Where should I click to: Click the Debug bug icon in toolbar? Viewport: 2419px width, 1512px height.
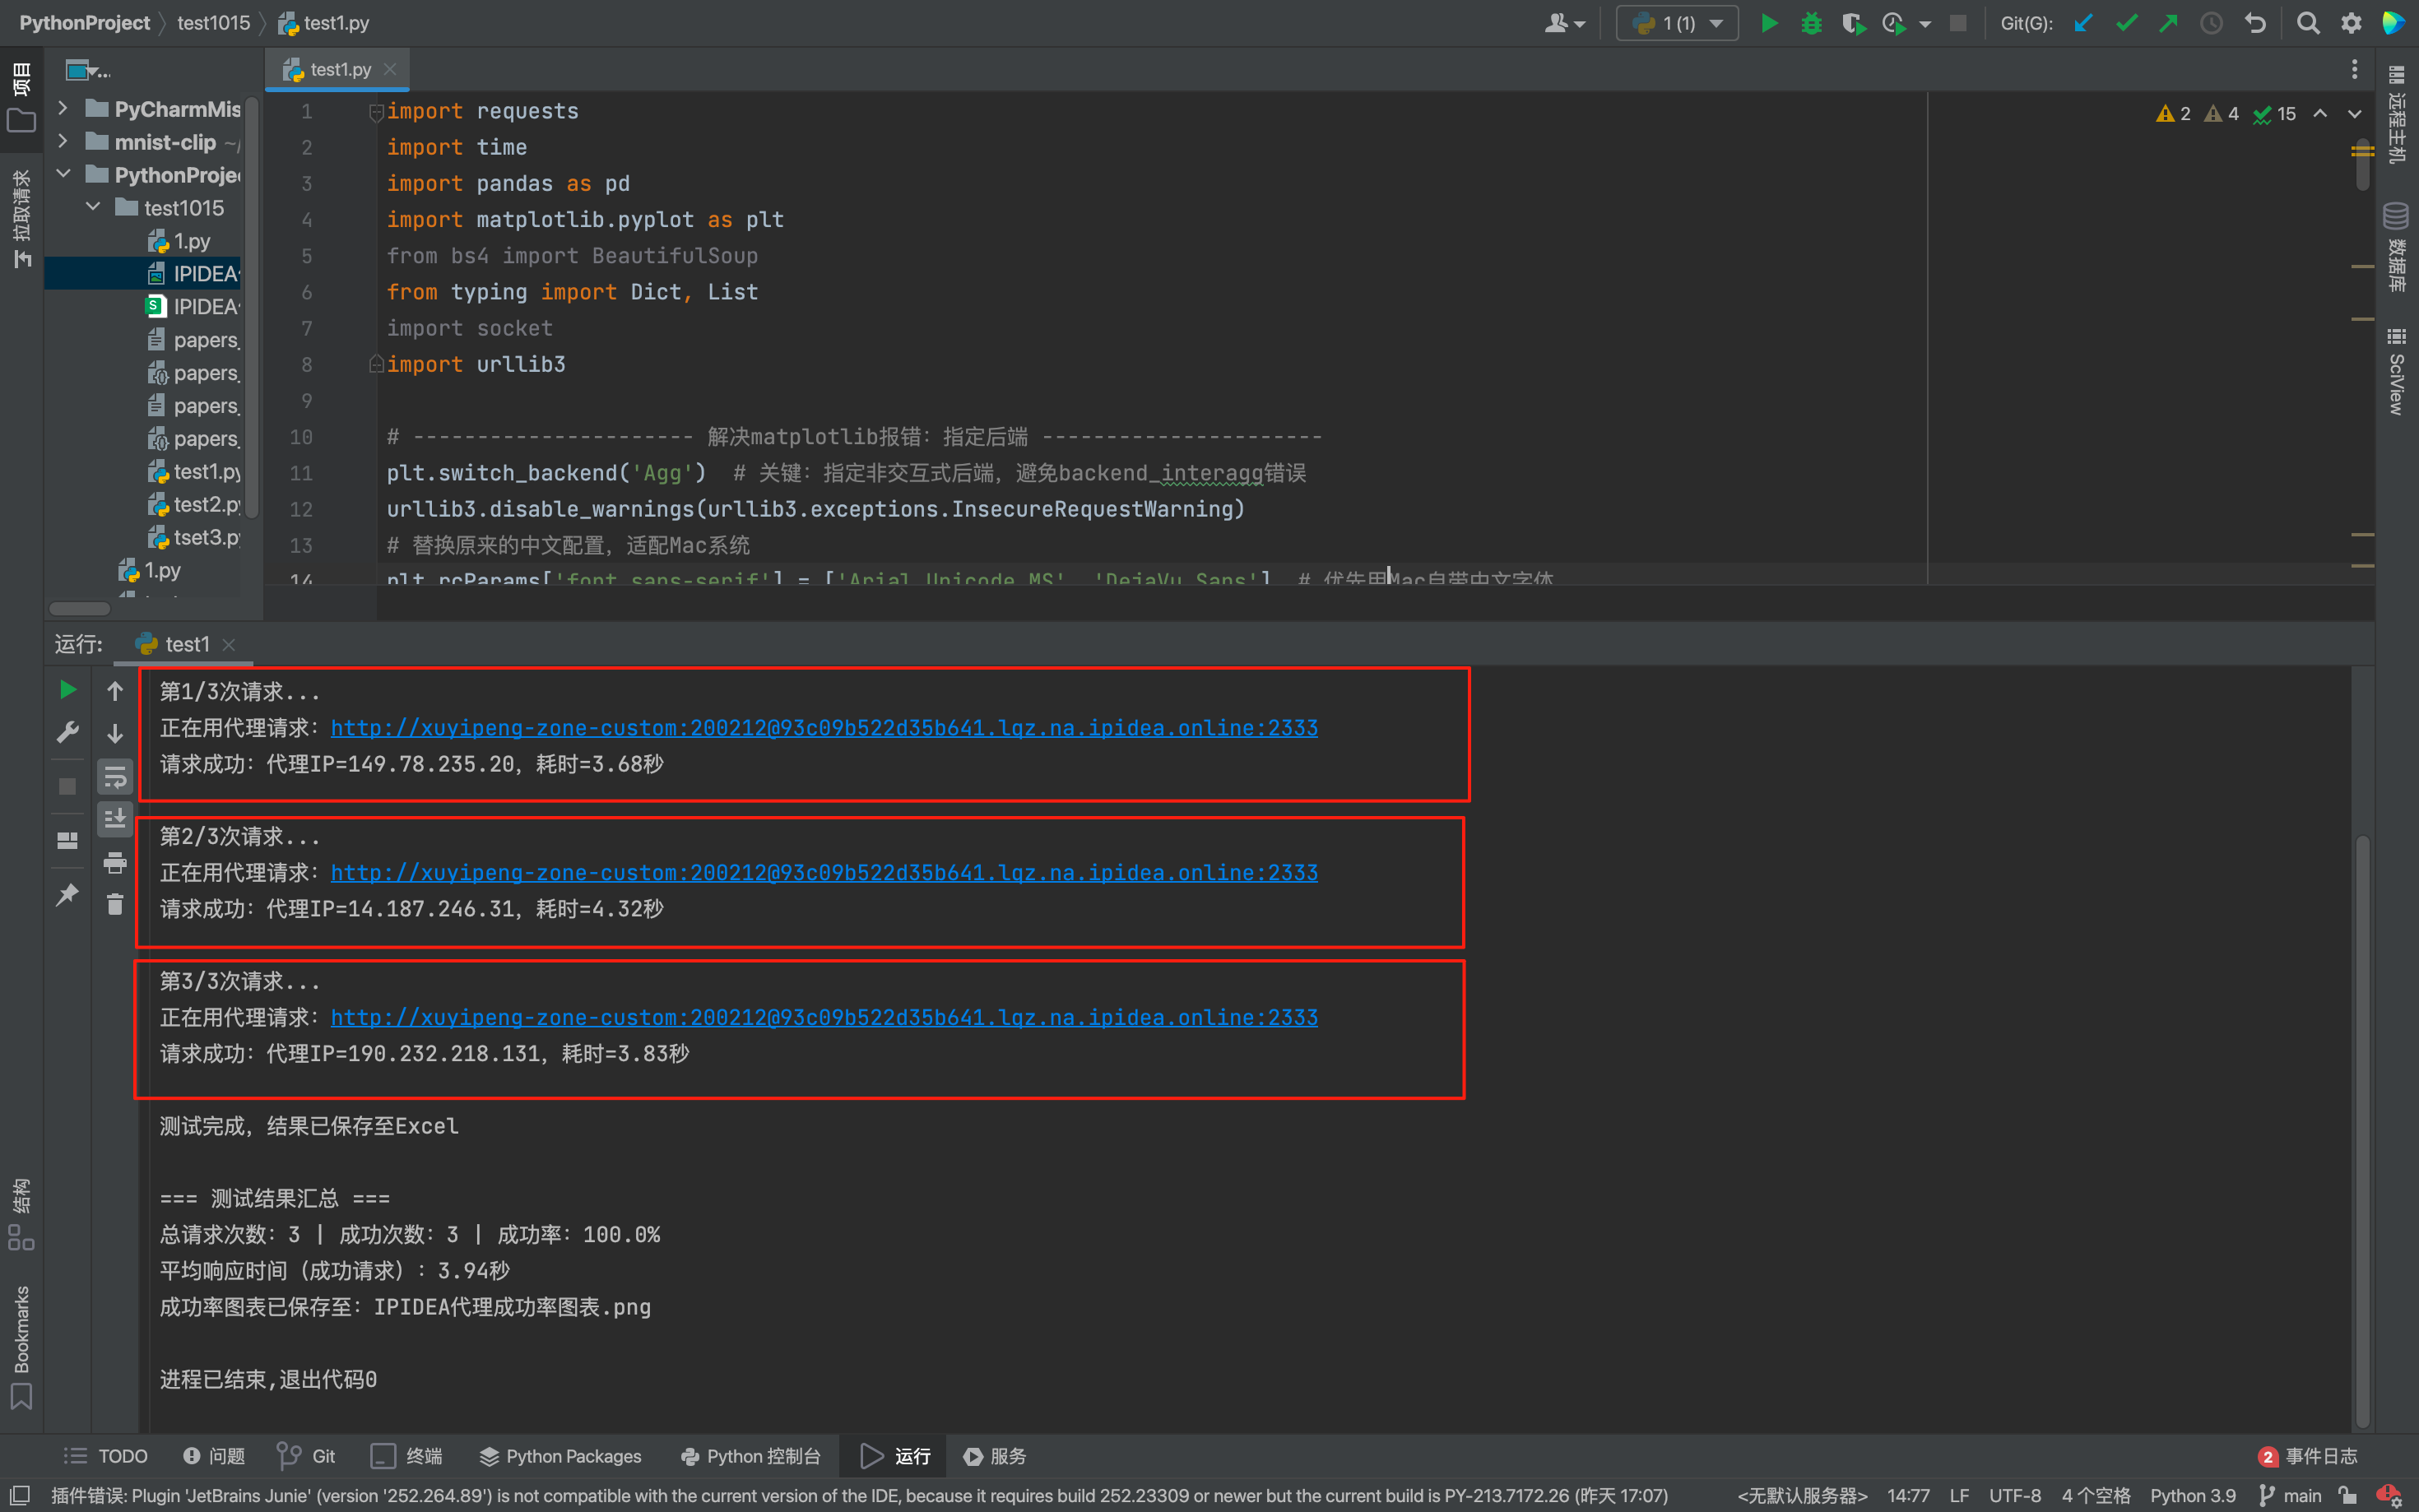click(x=1811, y=23)
